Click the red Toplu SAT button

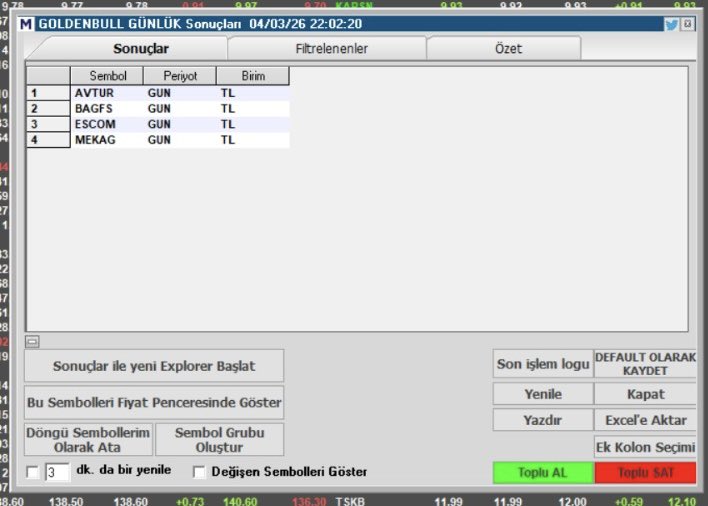click(645, 473)
